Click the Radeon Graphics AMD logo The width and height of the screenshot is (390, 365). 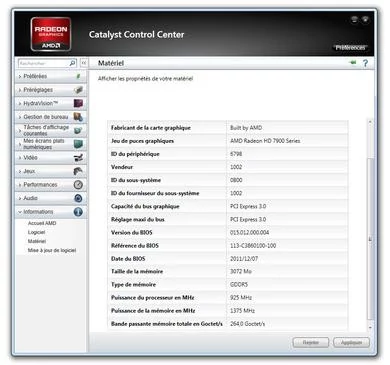tap(51, 34)
